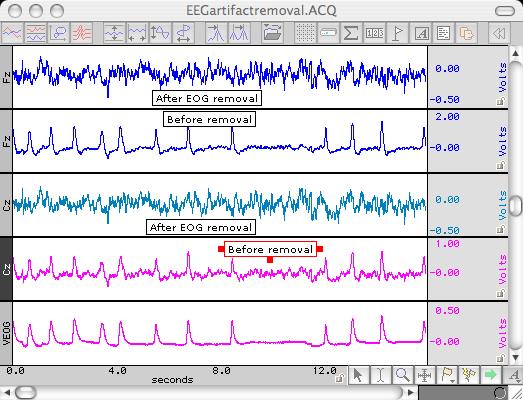Toggle lock on VEOG channel scale
Image resolution: width=523 pixels, height=400 pixels.
tap(501, 358)
